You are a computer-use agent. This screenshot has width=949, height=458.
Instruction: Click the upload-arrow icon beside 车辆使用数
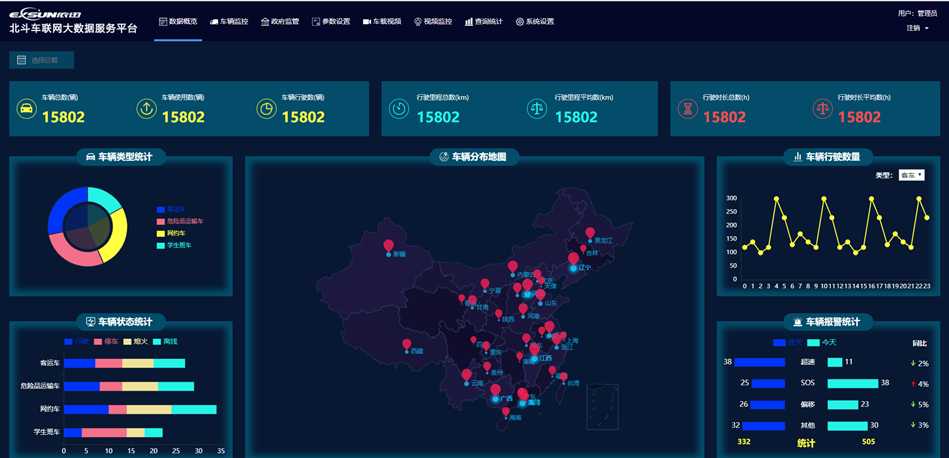pyautogui.click(x=146, y=109)
